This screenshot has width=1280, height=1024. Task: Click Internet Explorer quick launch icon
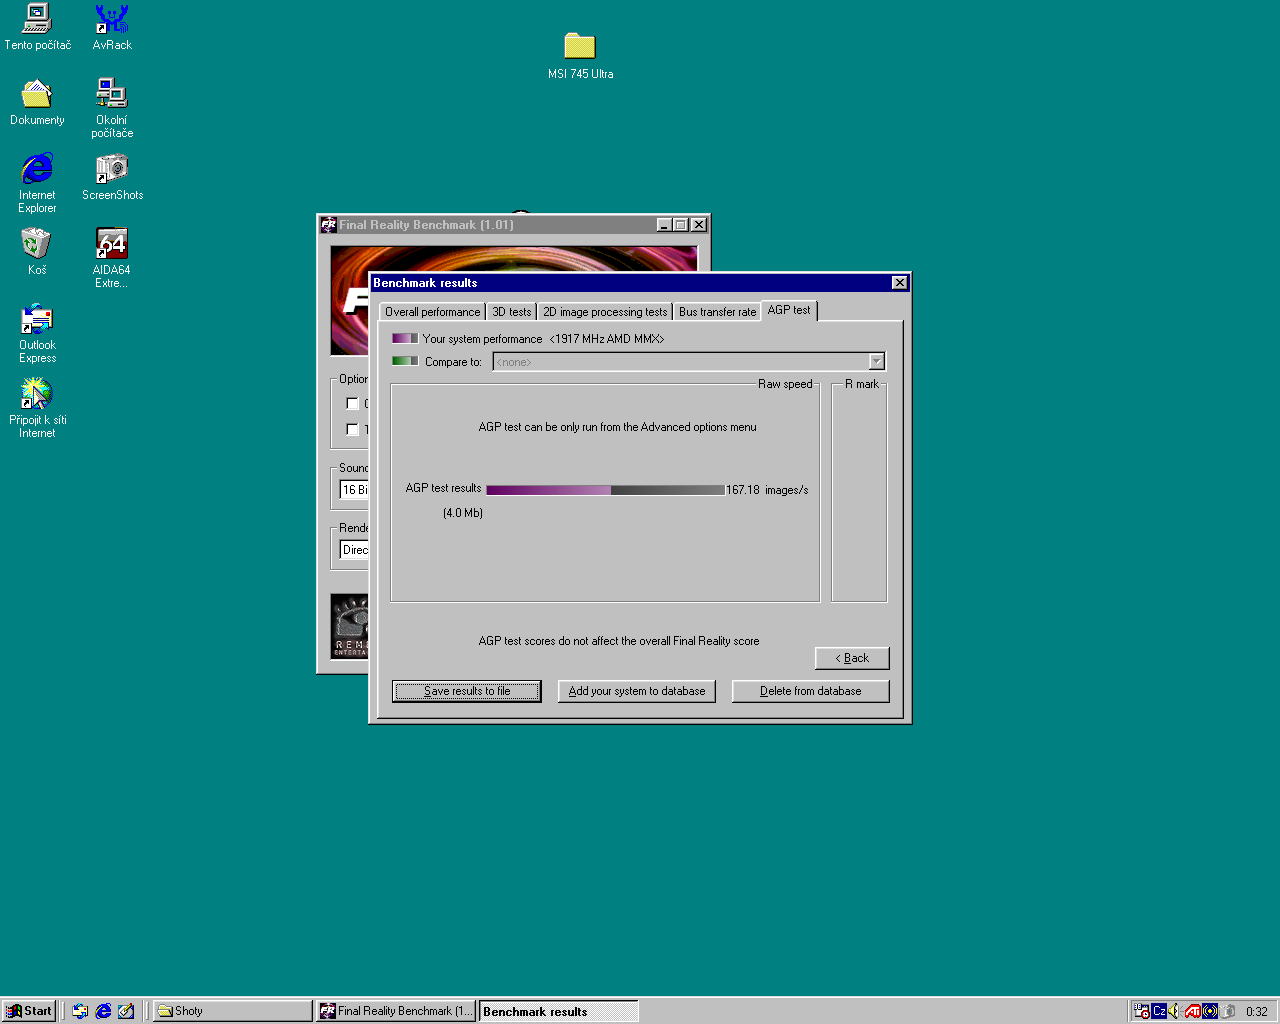click(x=103, y=1011)
